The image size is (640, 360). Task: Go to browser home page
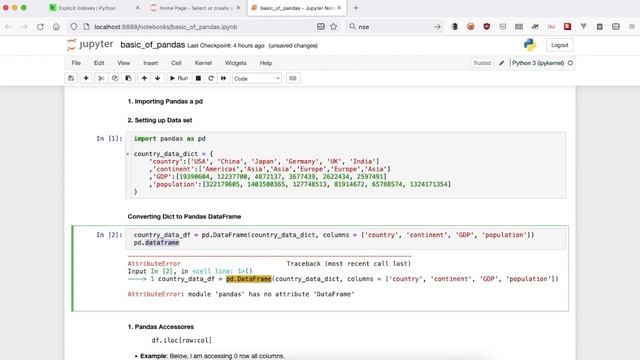click(x=56, y=27)
